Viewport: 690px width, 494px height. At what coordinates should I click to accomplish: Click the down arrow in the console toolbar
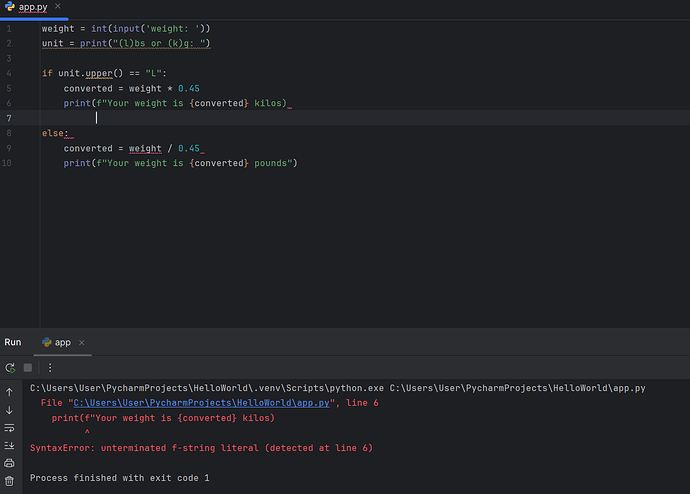(x=9, y=410)
